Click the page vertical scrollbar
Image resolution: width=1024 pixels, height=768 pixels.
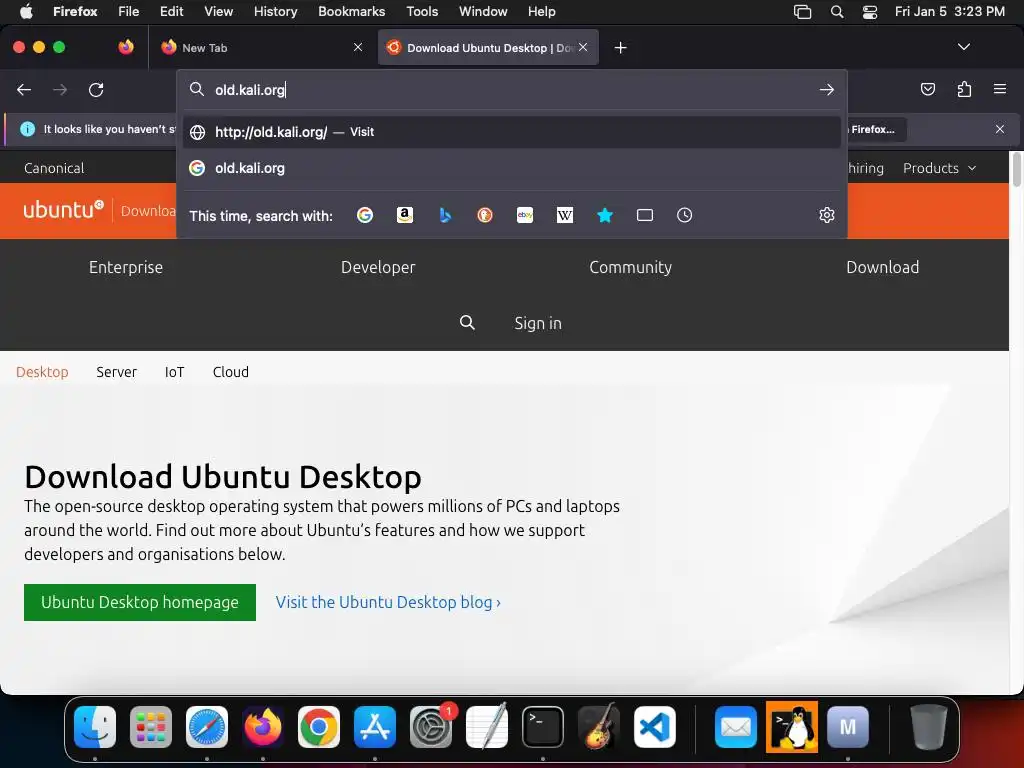point(1016,169)
